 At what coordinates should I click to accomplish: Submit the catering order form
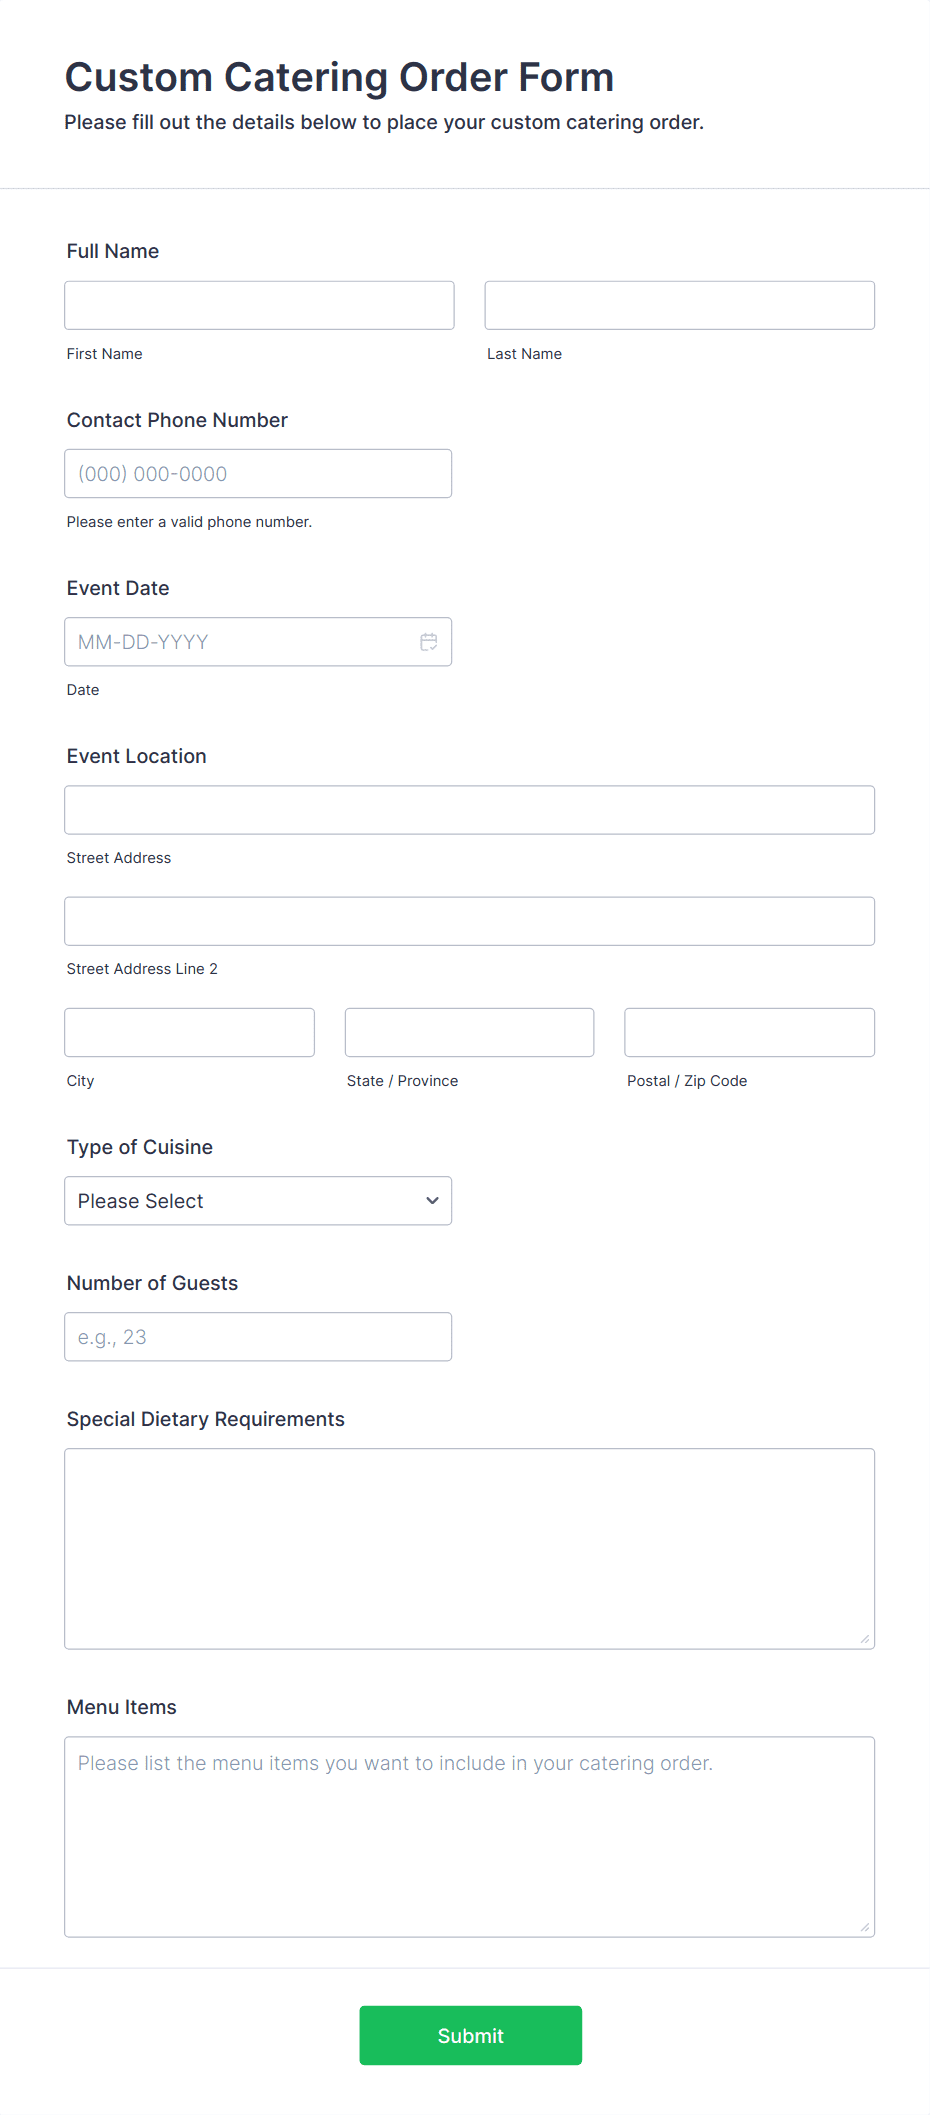tap(470, 2035)
